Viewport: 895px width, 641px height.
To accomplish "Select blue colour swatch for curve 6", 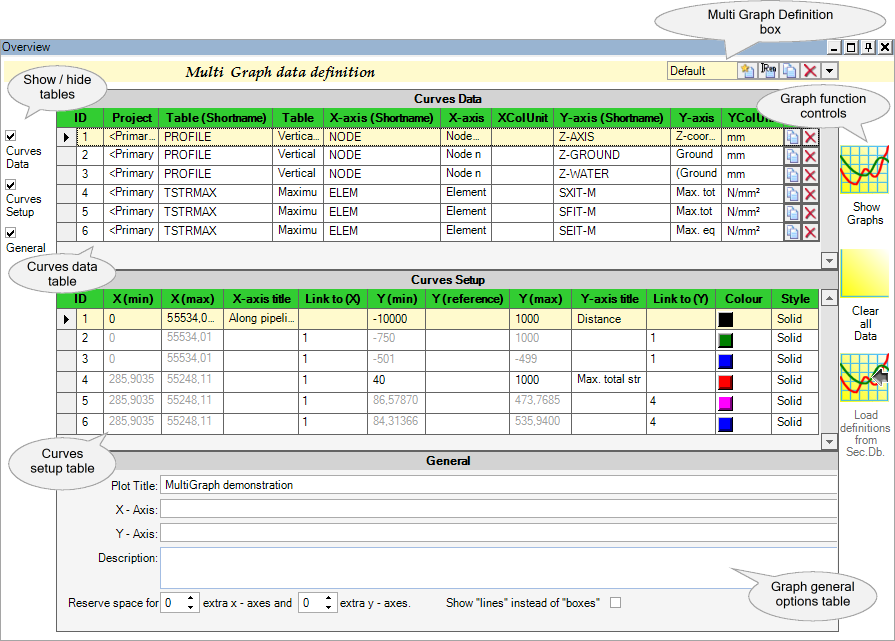I will [x=725, y=424].
